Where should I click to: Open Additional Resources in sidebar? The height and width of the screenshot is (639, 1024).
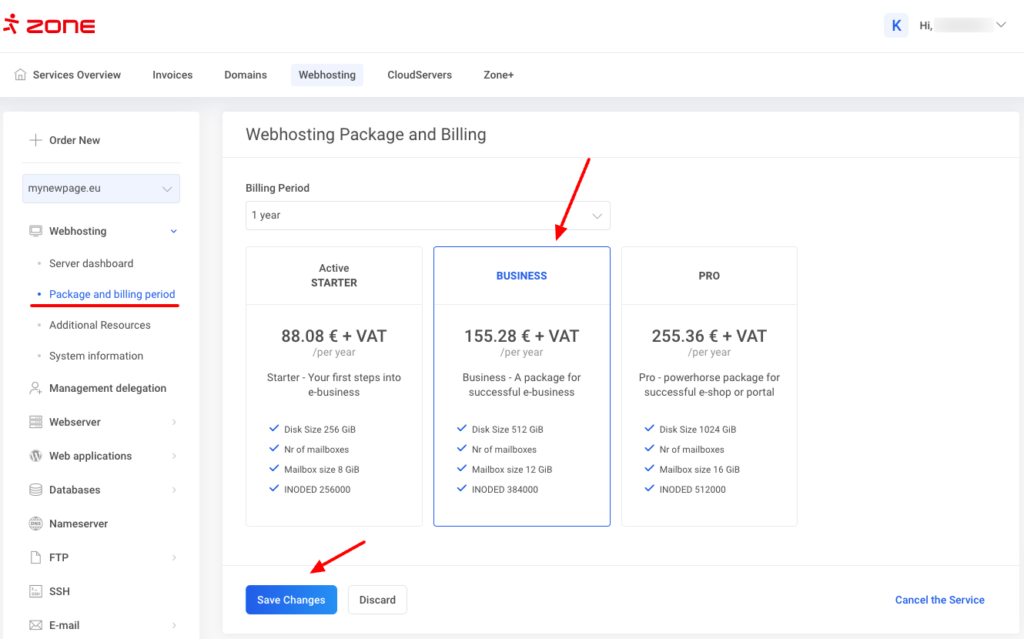pyautogui.click(x=100, y=325)
